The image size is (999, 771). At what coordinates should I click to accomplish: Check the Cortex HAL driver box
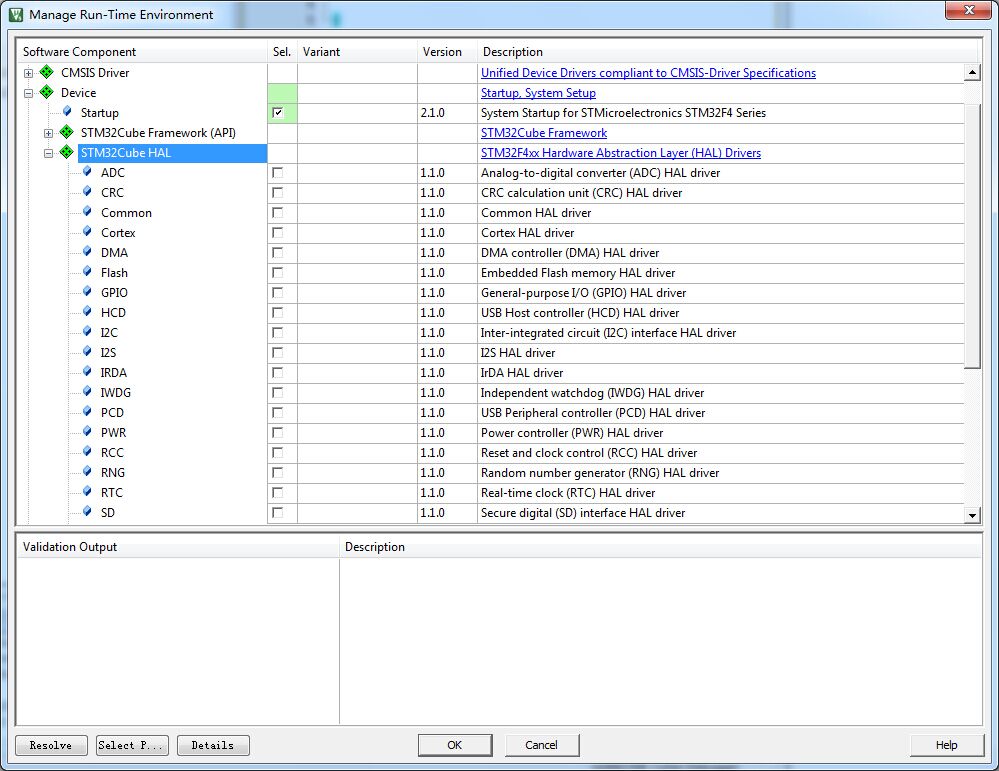[x=278, y=233]
